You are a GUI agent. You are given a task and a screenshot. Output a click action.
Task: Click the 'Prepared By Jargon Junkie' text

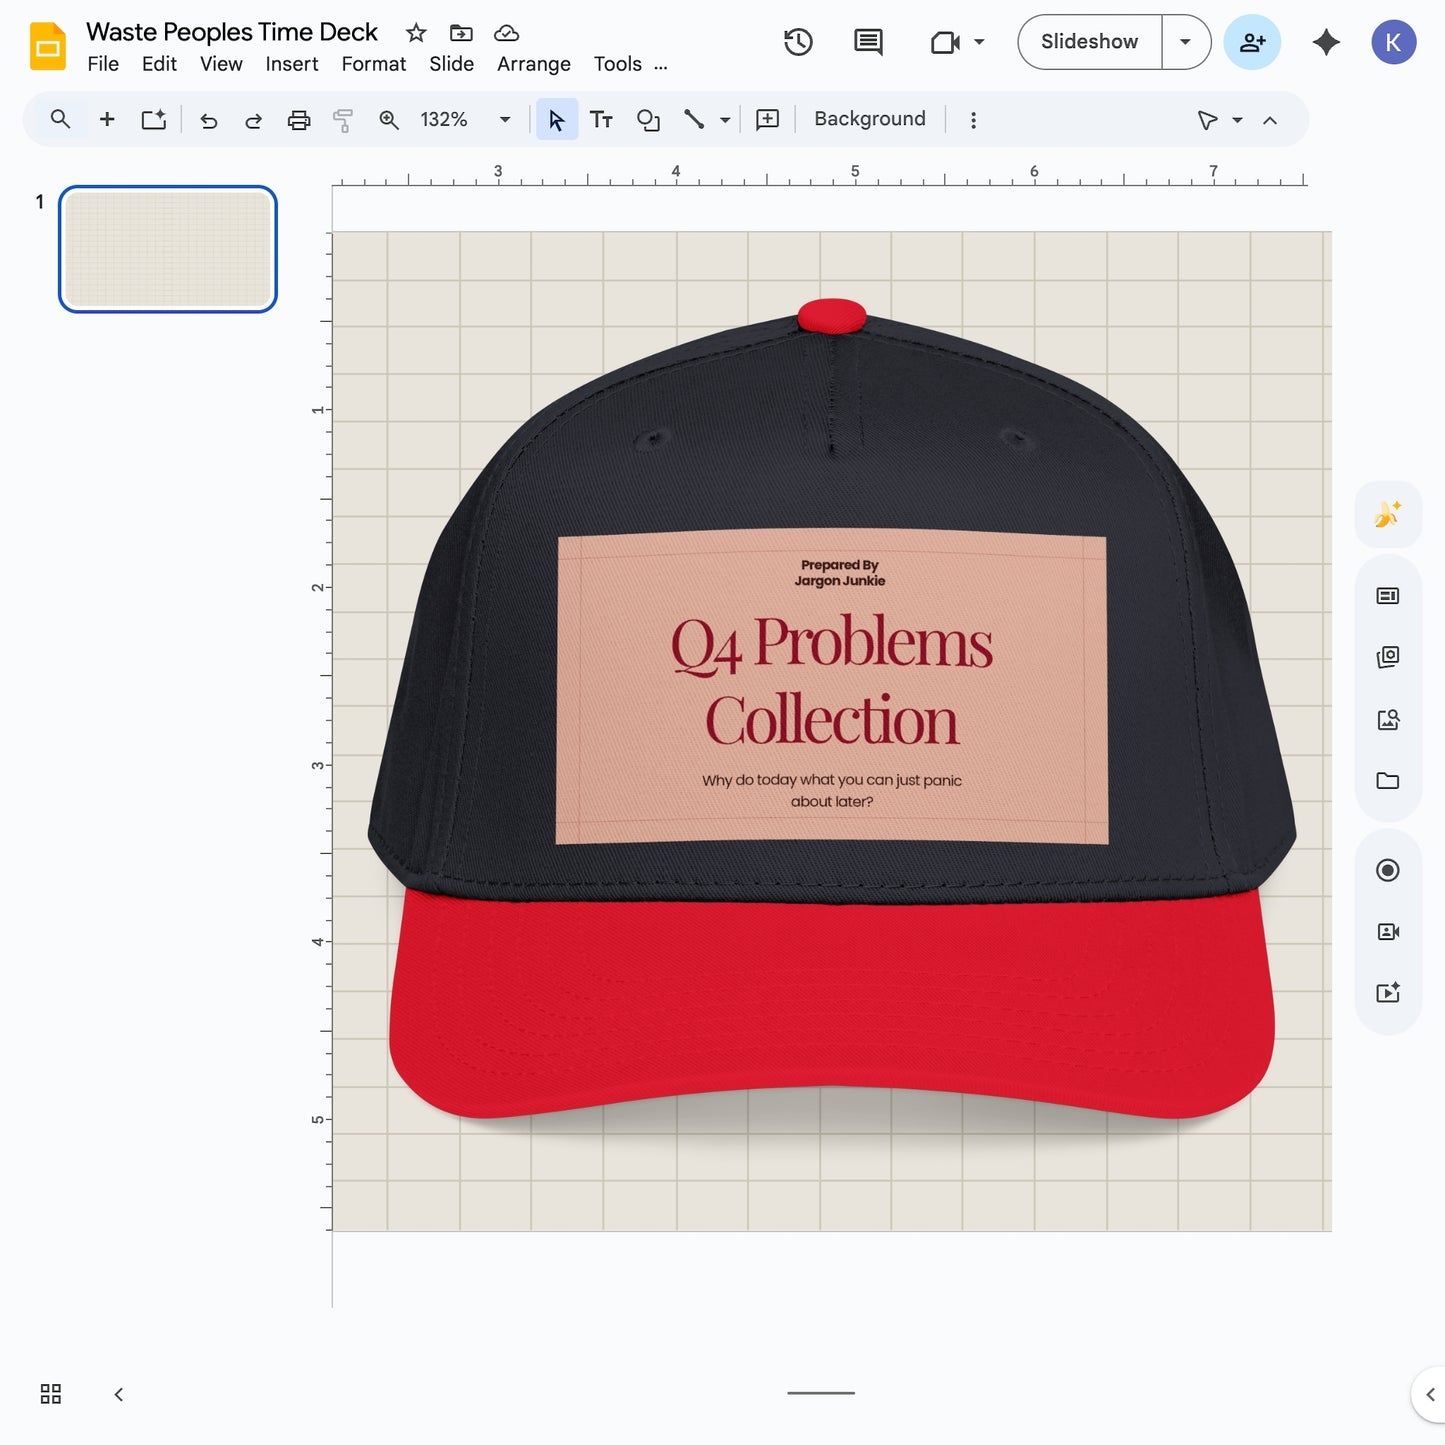[840, 573]
